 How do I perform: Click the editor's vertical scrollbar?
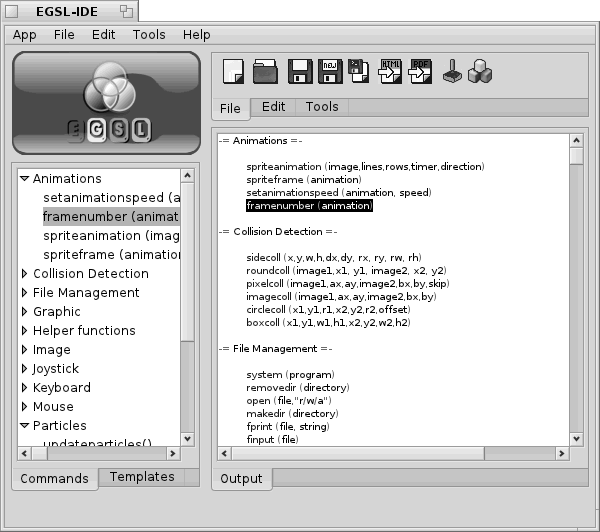[576, 300]
